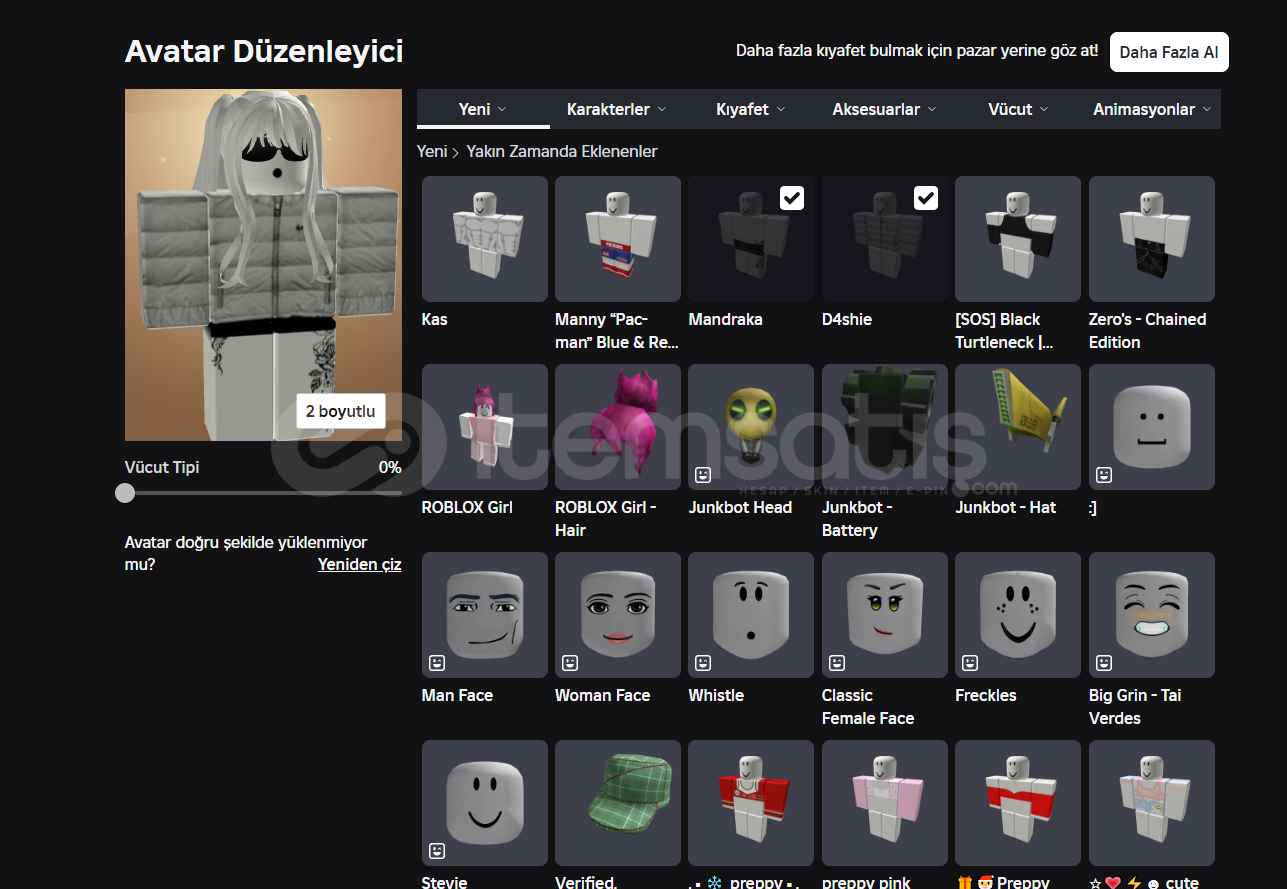Click the Junkbot - Hat item name

coord(1006,508)
